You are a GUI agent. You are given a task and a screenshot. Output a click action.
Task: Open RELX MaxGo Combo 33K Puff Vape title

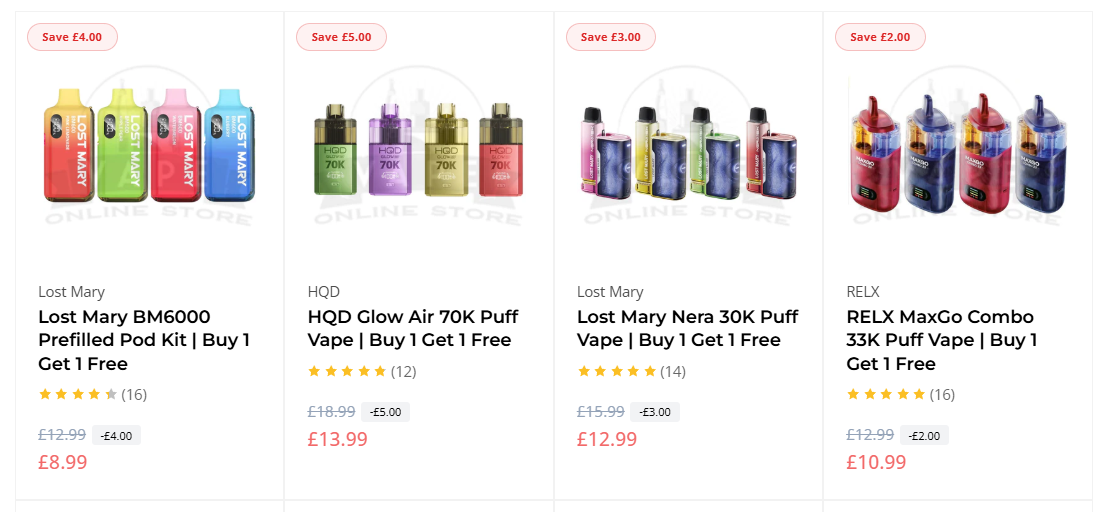(x=941, y=340)
